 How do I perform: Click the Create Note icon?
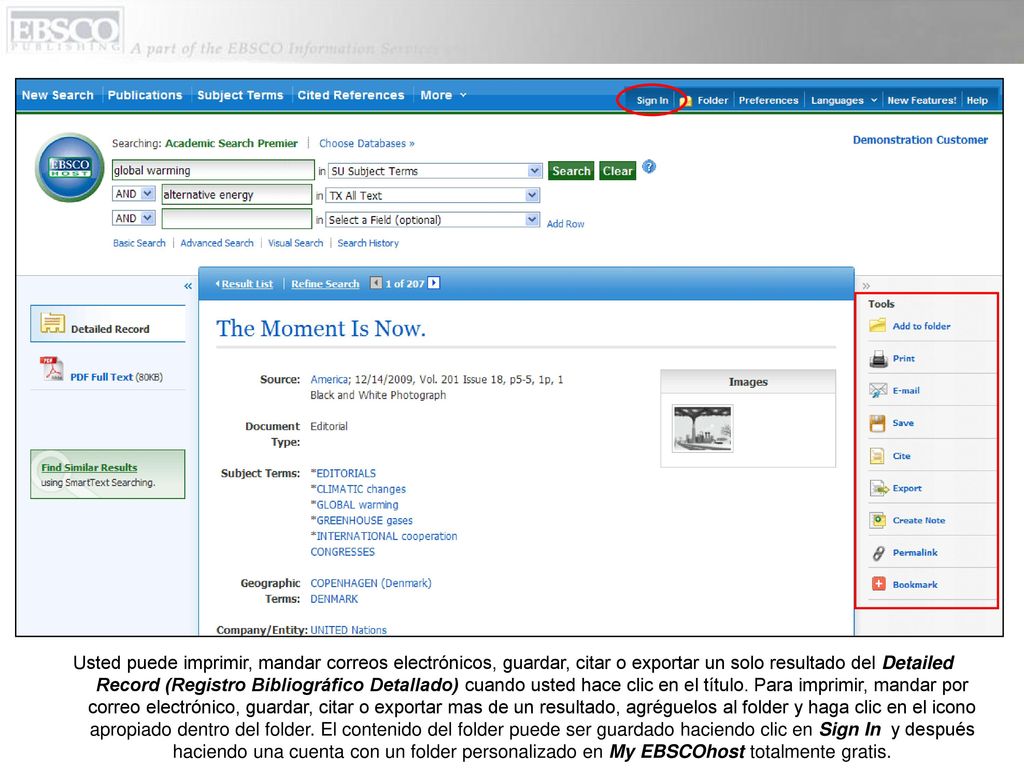tap(878, 520)
